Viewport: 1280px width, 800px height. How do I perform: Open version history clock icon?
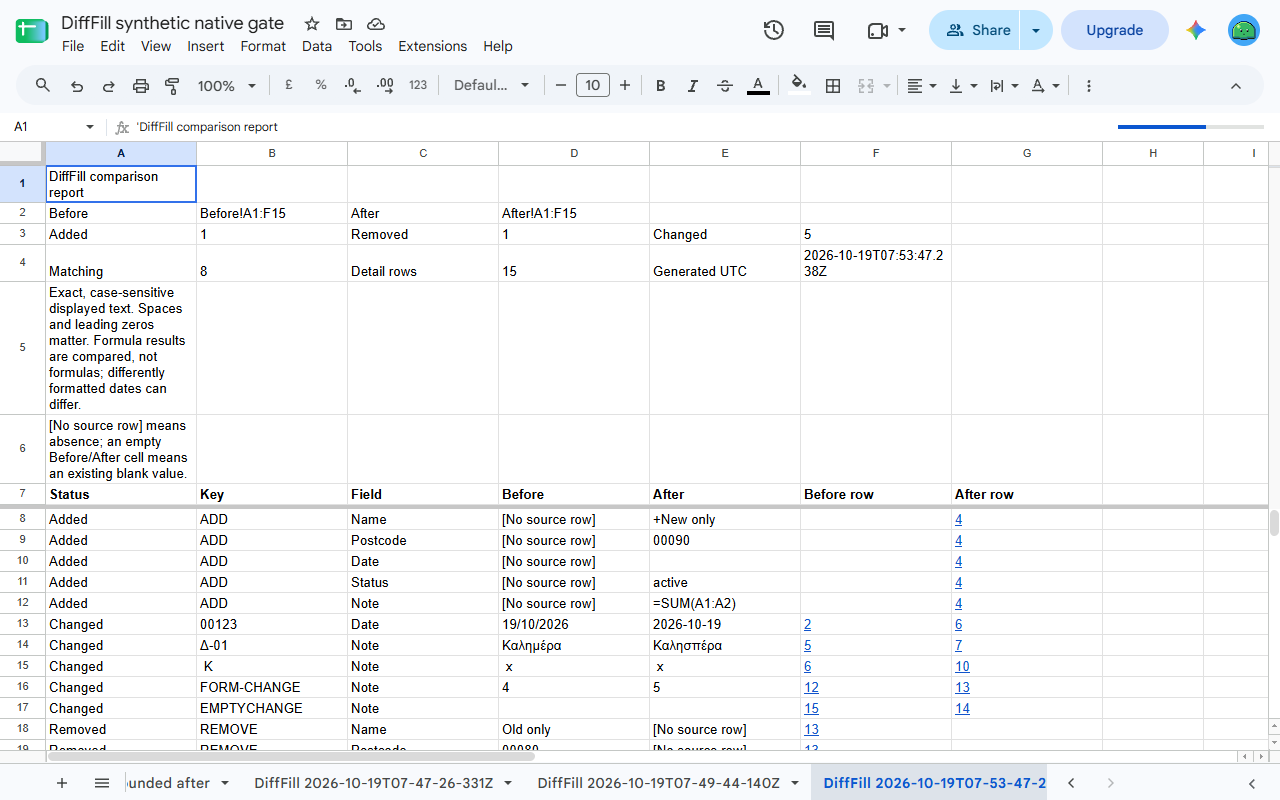[x=773, y=30]
